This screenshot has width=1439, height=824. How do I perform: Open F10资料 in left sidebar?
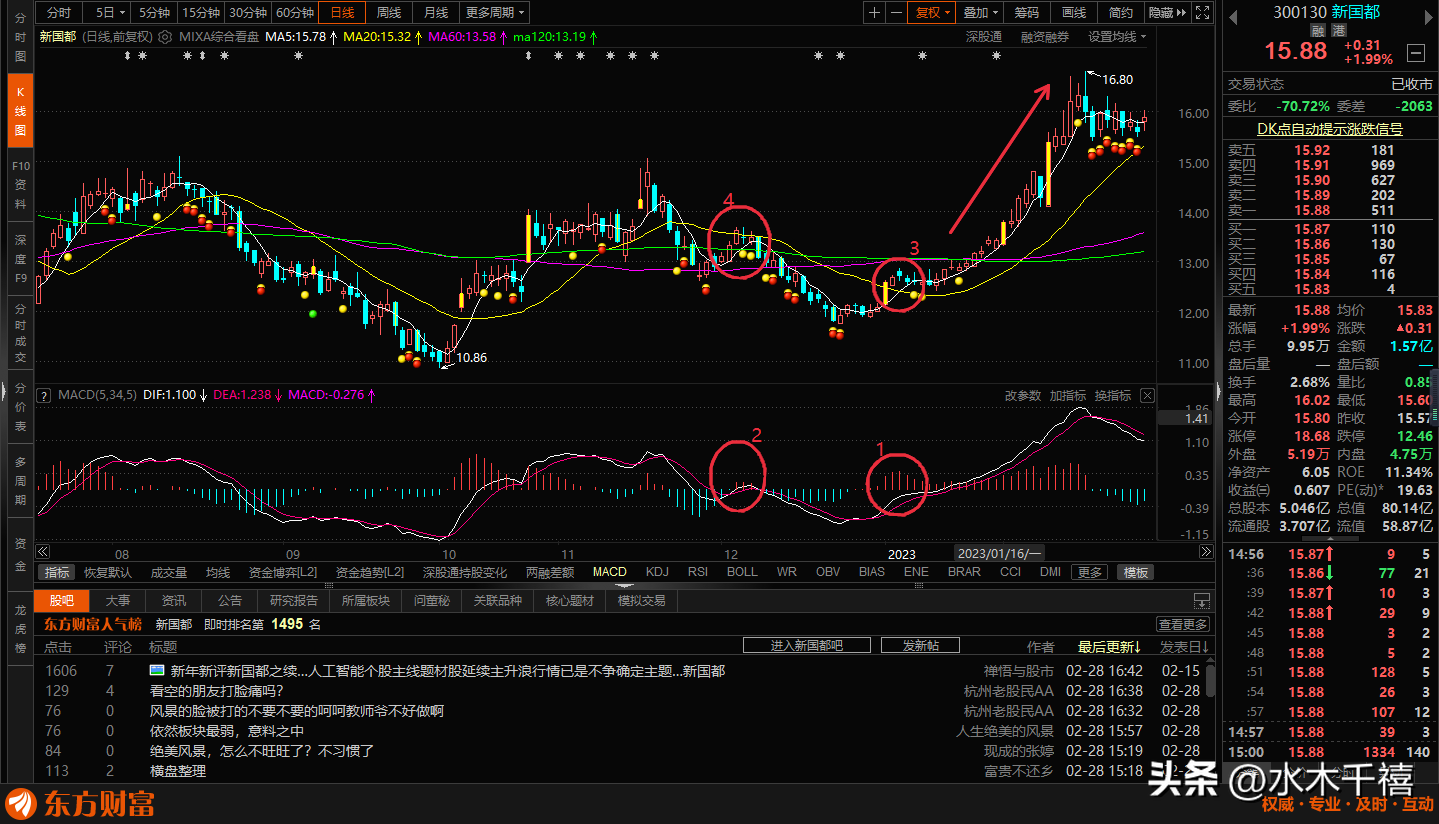tap(20, 185)
